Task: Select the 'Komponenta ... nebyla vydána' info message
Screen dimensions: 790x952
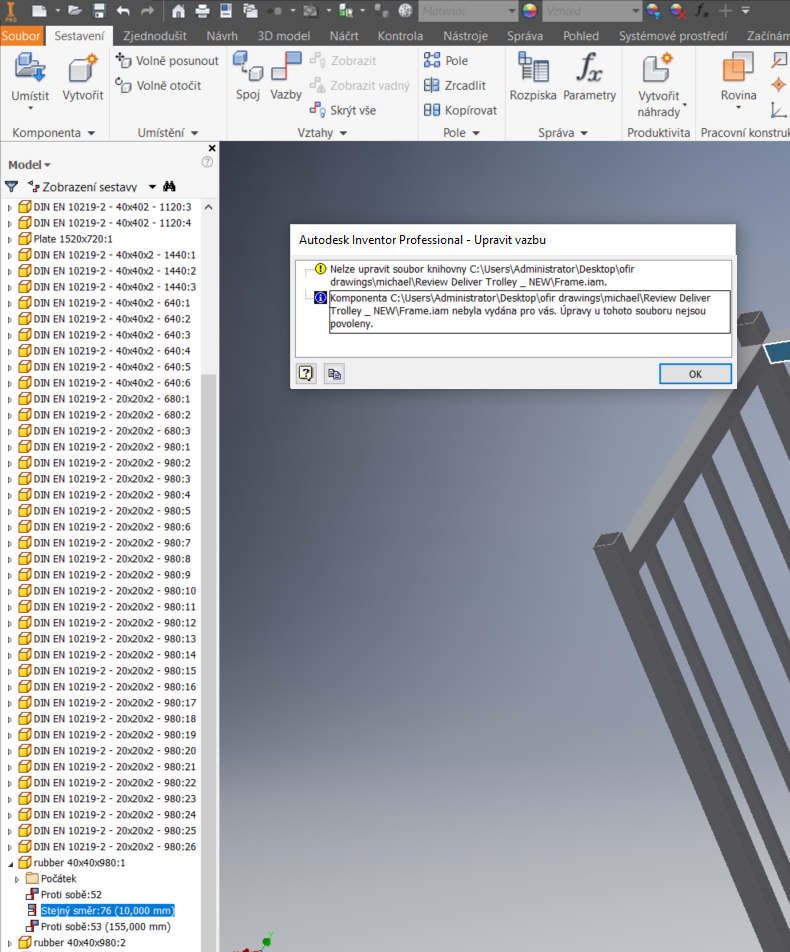Action: [x=529, y=311]
